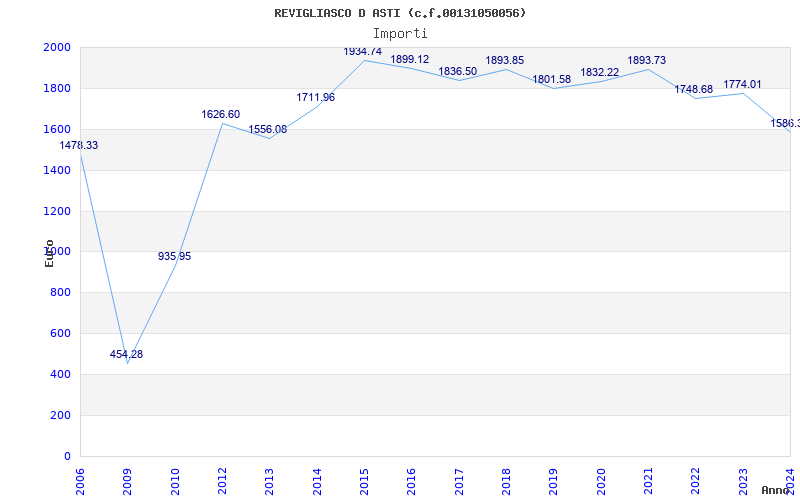The image size is (800, 500).
Task: Click y-axis value 600
Action: click(x=60, y=333)
